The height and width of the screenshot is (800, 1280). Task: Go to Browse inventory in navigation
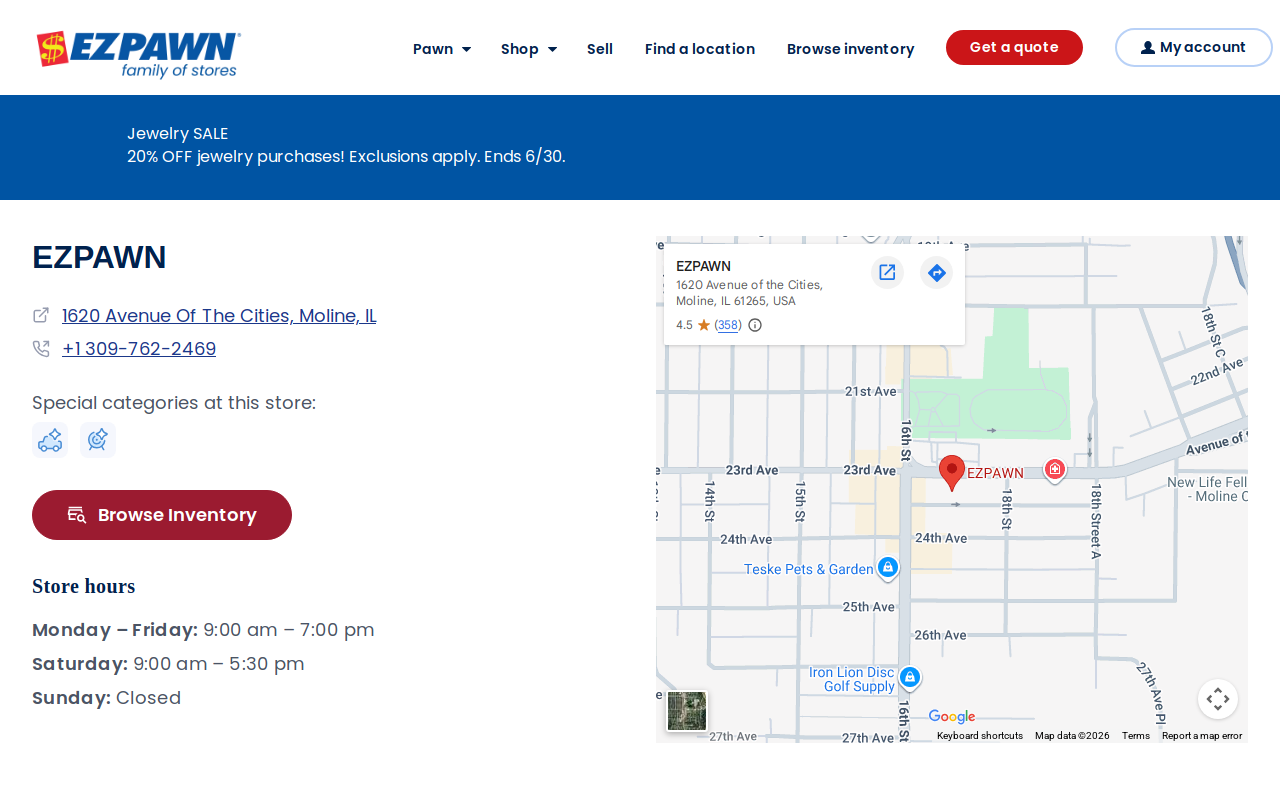(851, 49)
